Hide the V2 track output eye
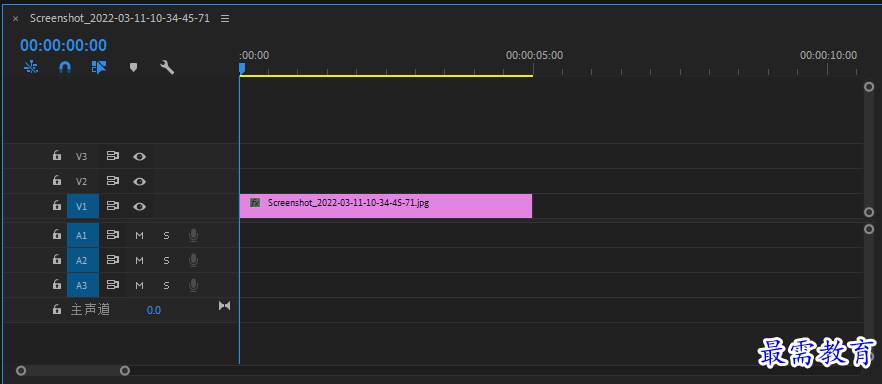The height and width of the screenshot is (384, 882). point(140,182)
